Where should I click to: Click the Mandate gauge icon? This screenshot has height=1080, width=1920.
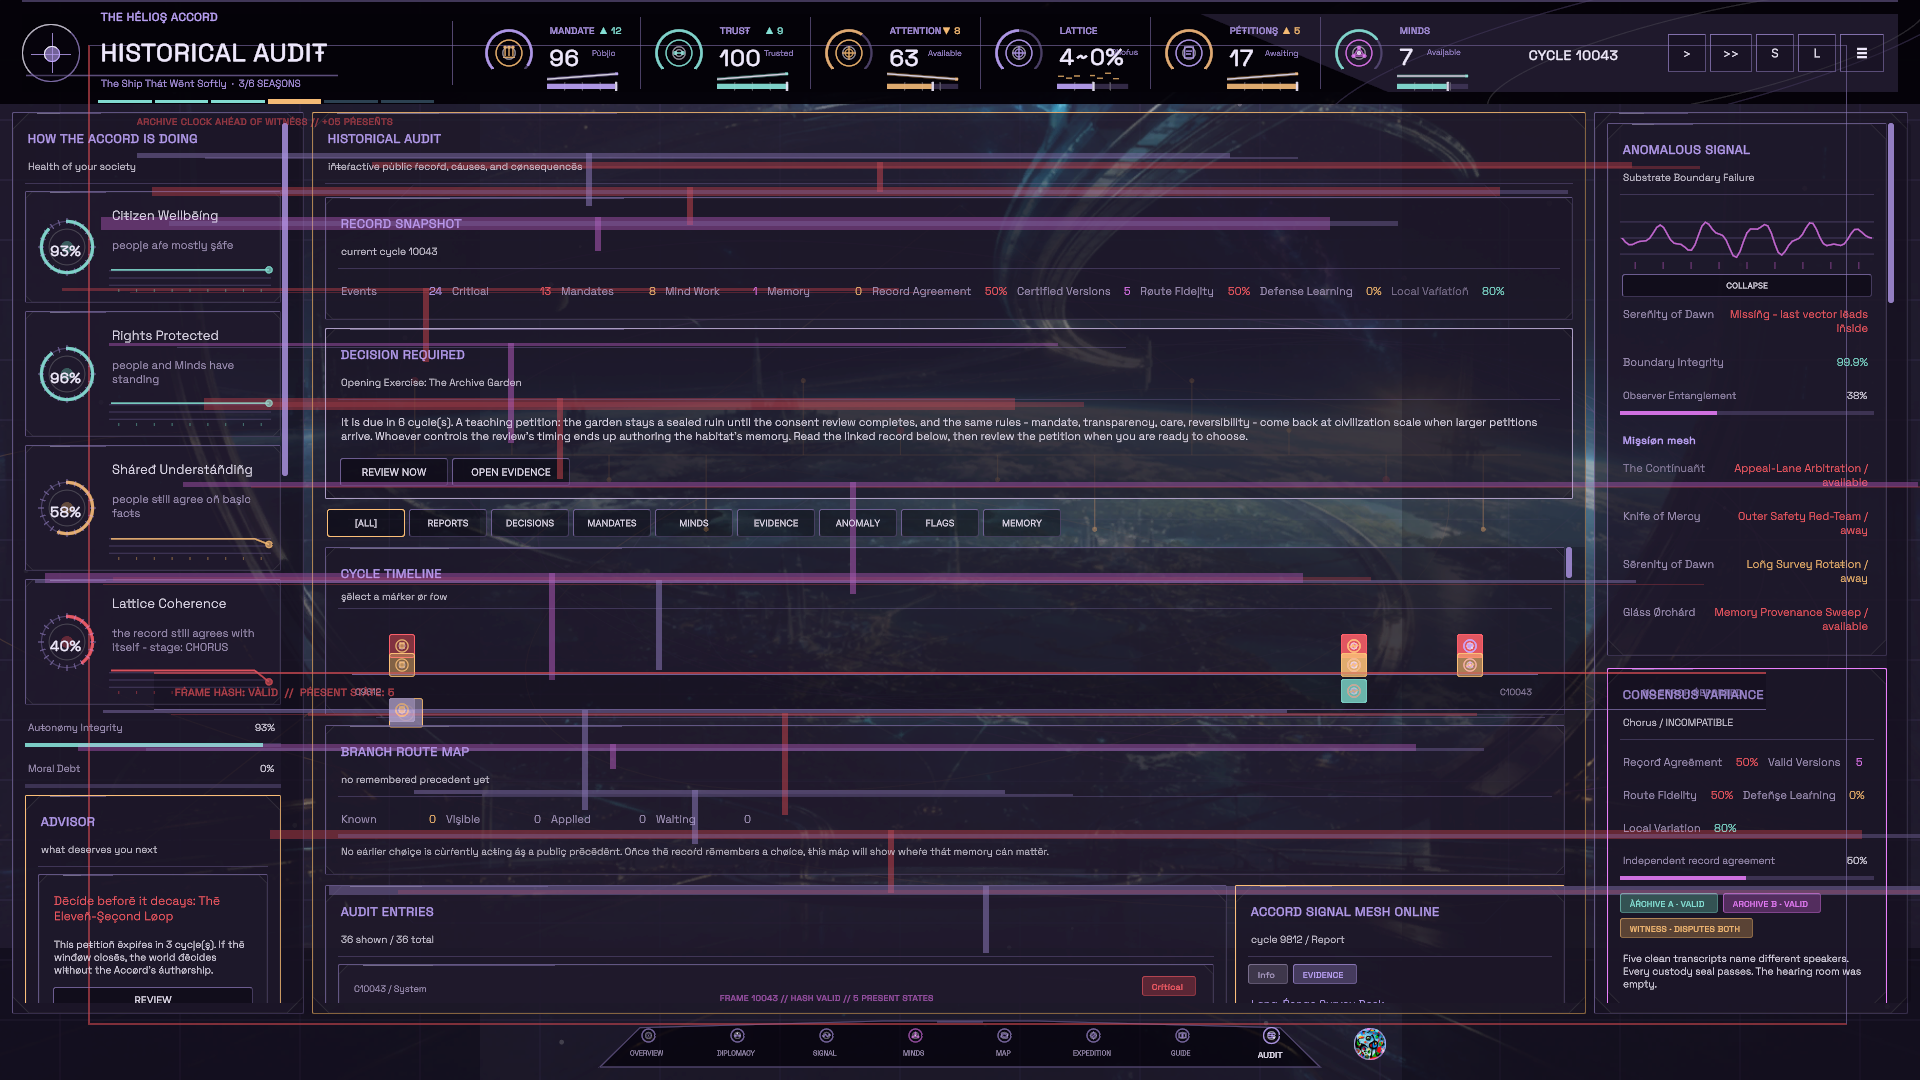509,52
